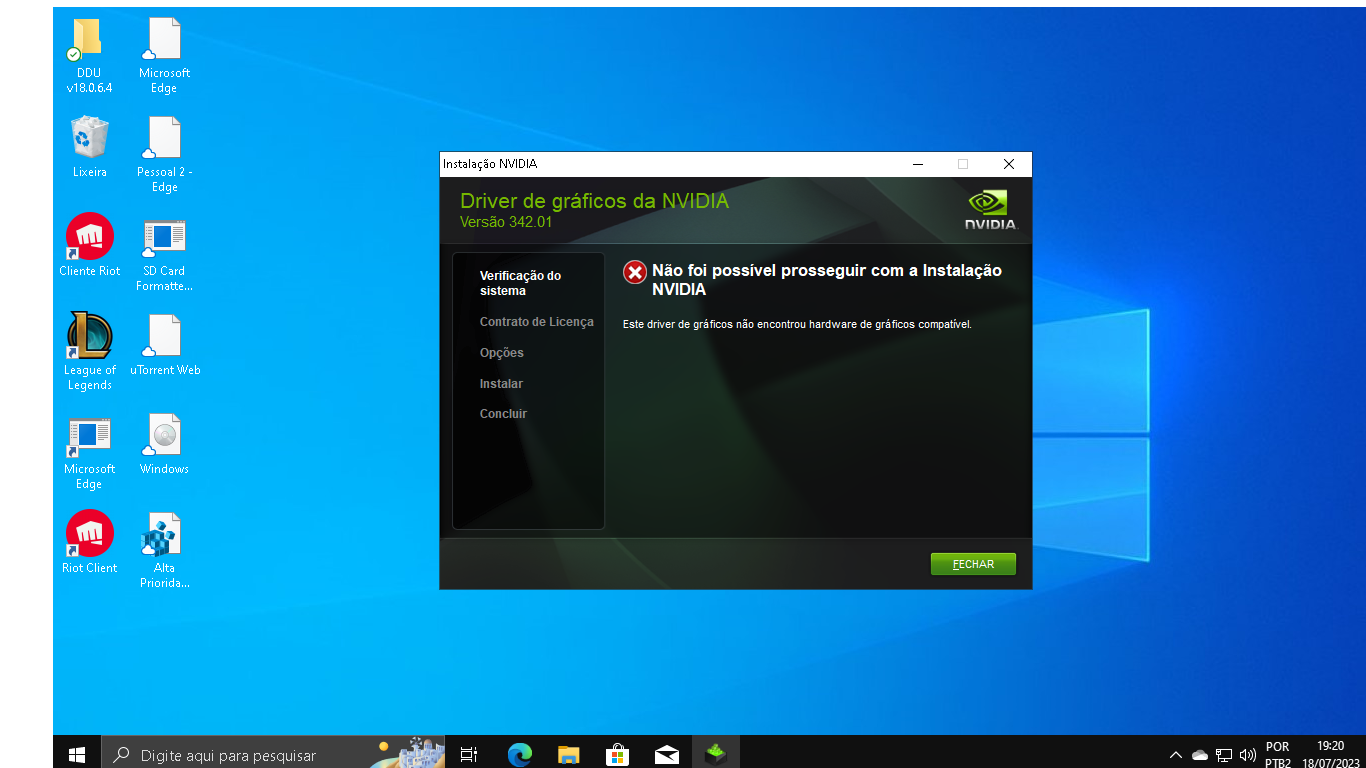Select the uTorrent Web desktop file
Screen dimensions: 1366x768
click(x=164, y=345)
